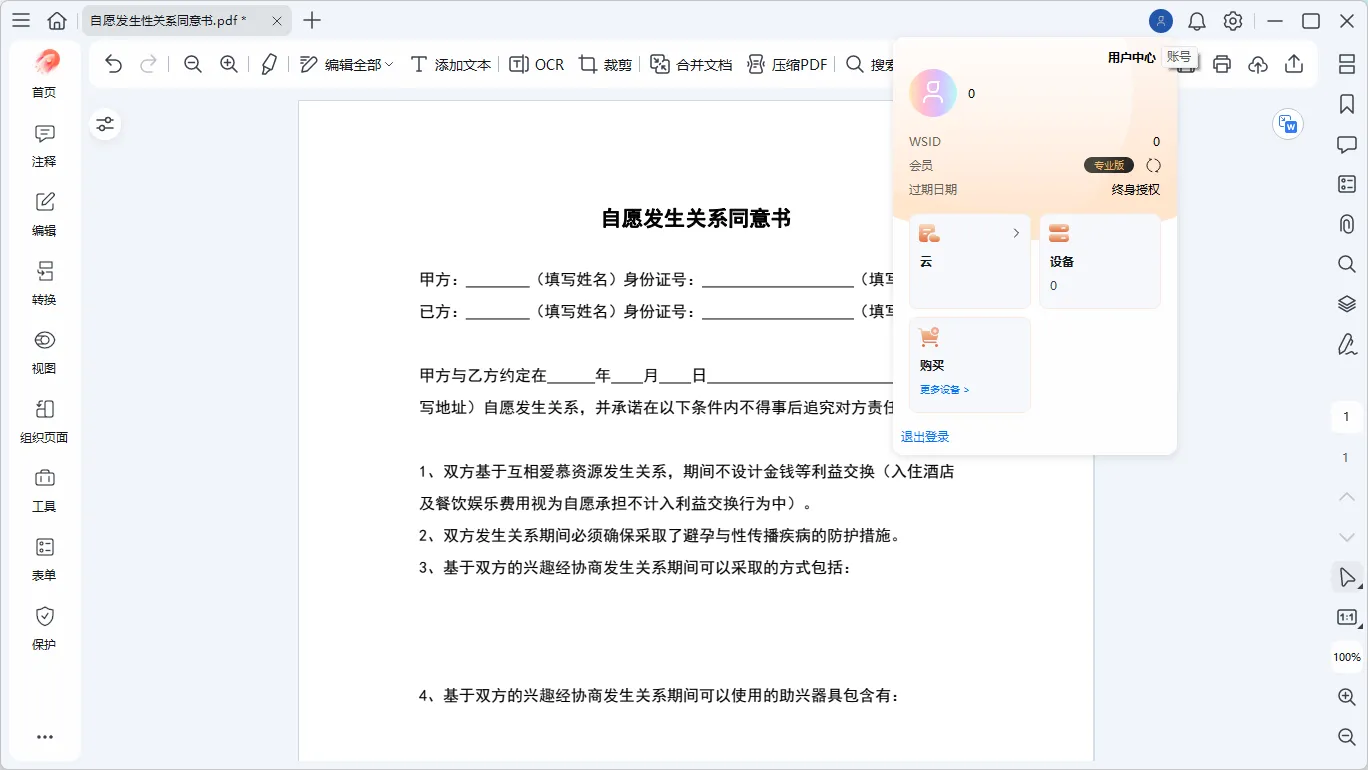The width and height of the screenshot is (1368, 770).
Task: Follow the 更多设备 link
Action: (x=945, y=389)
